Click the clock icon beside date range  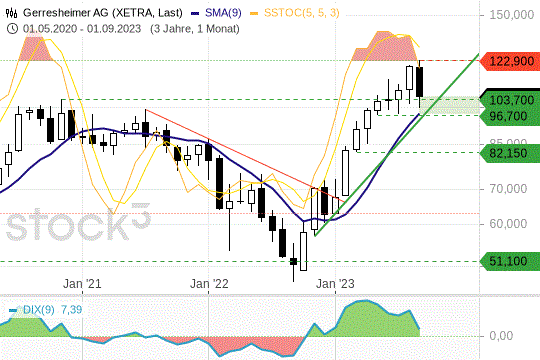click(x=12, y=29)
